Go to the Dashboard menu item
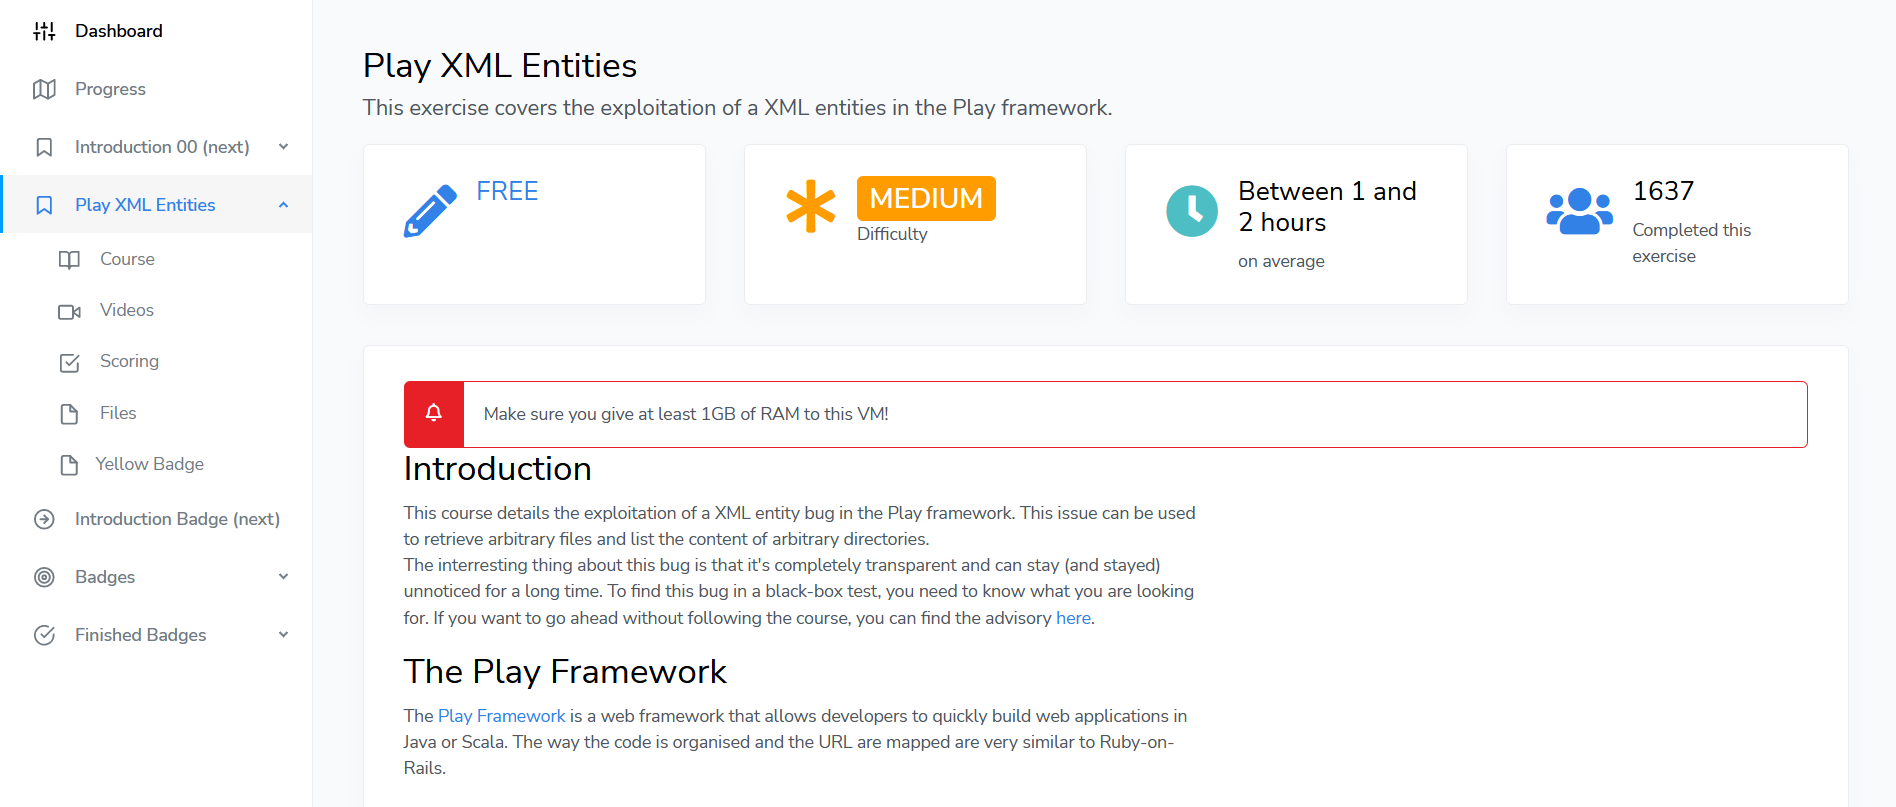The width and height of the screenshot is (1896, 807). coord(118,31)
